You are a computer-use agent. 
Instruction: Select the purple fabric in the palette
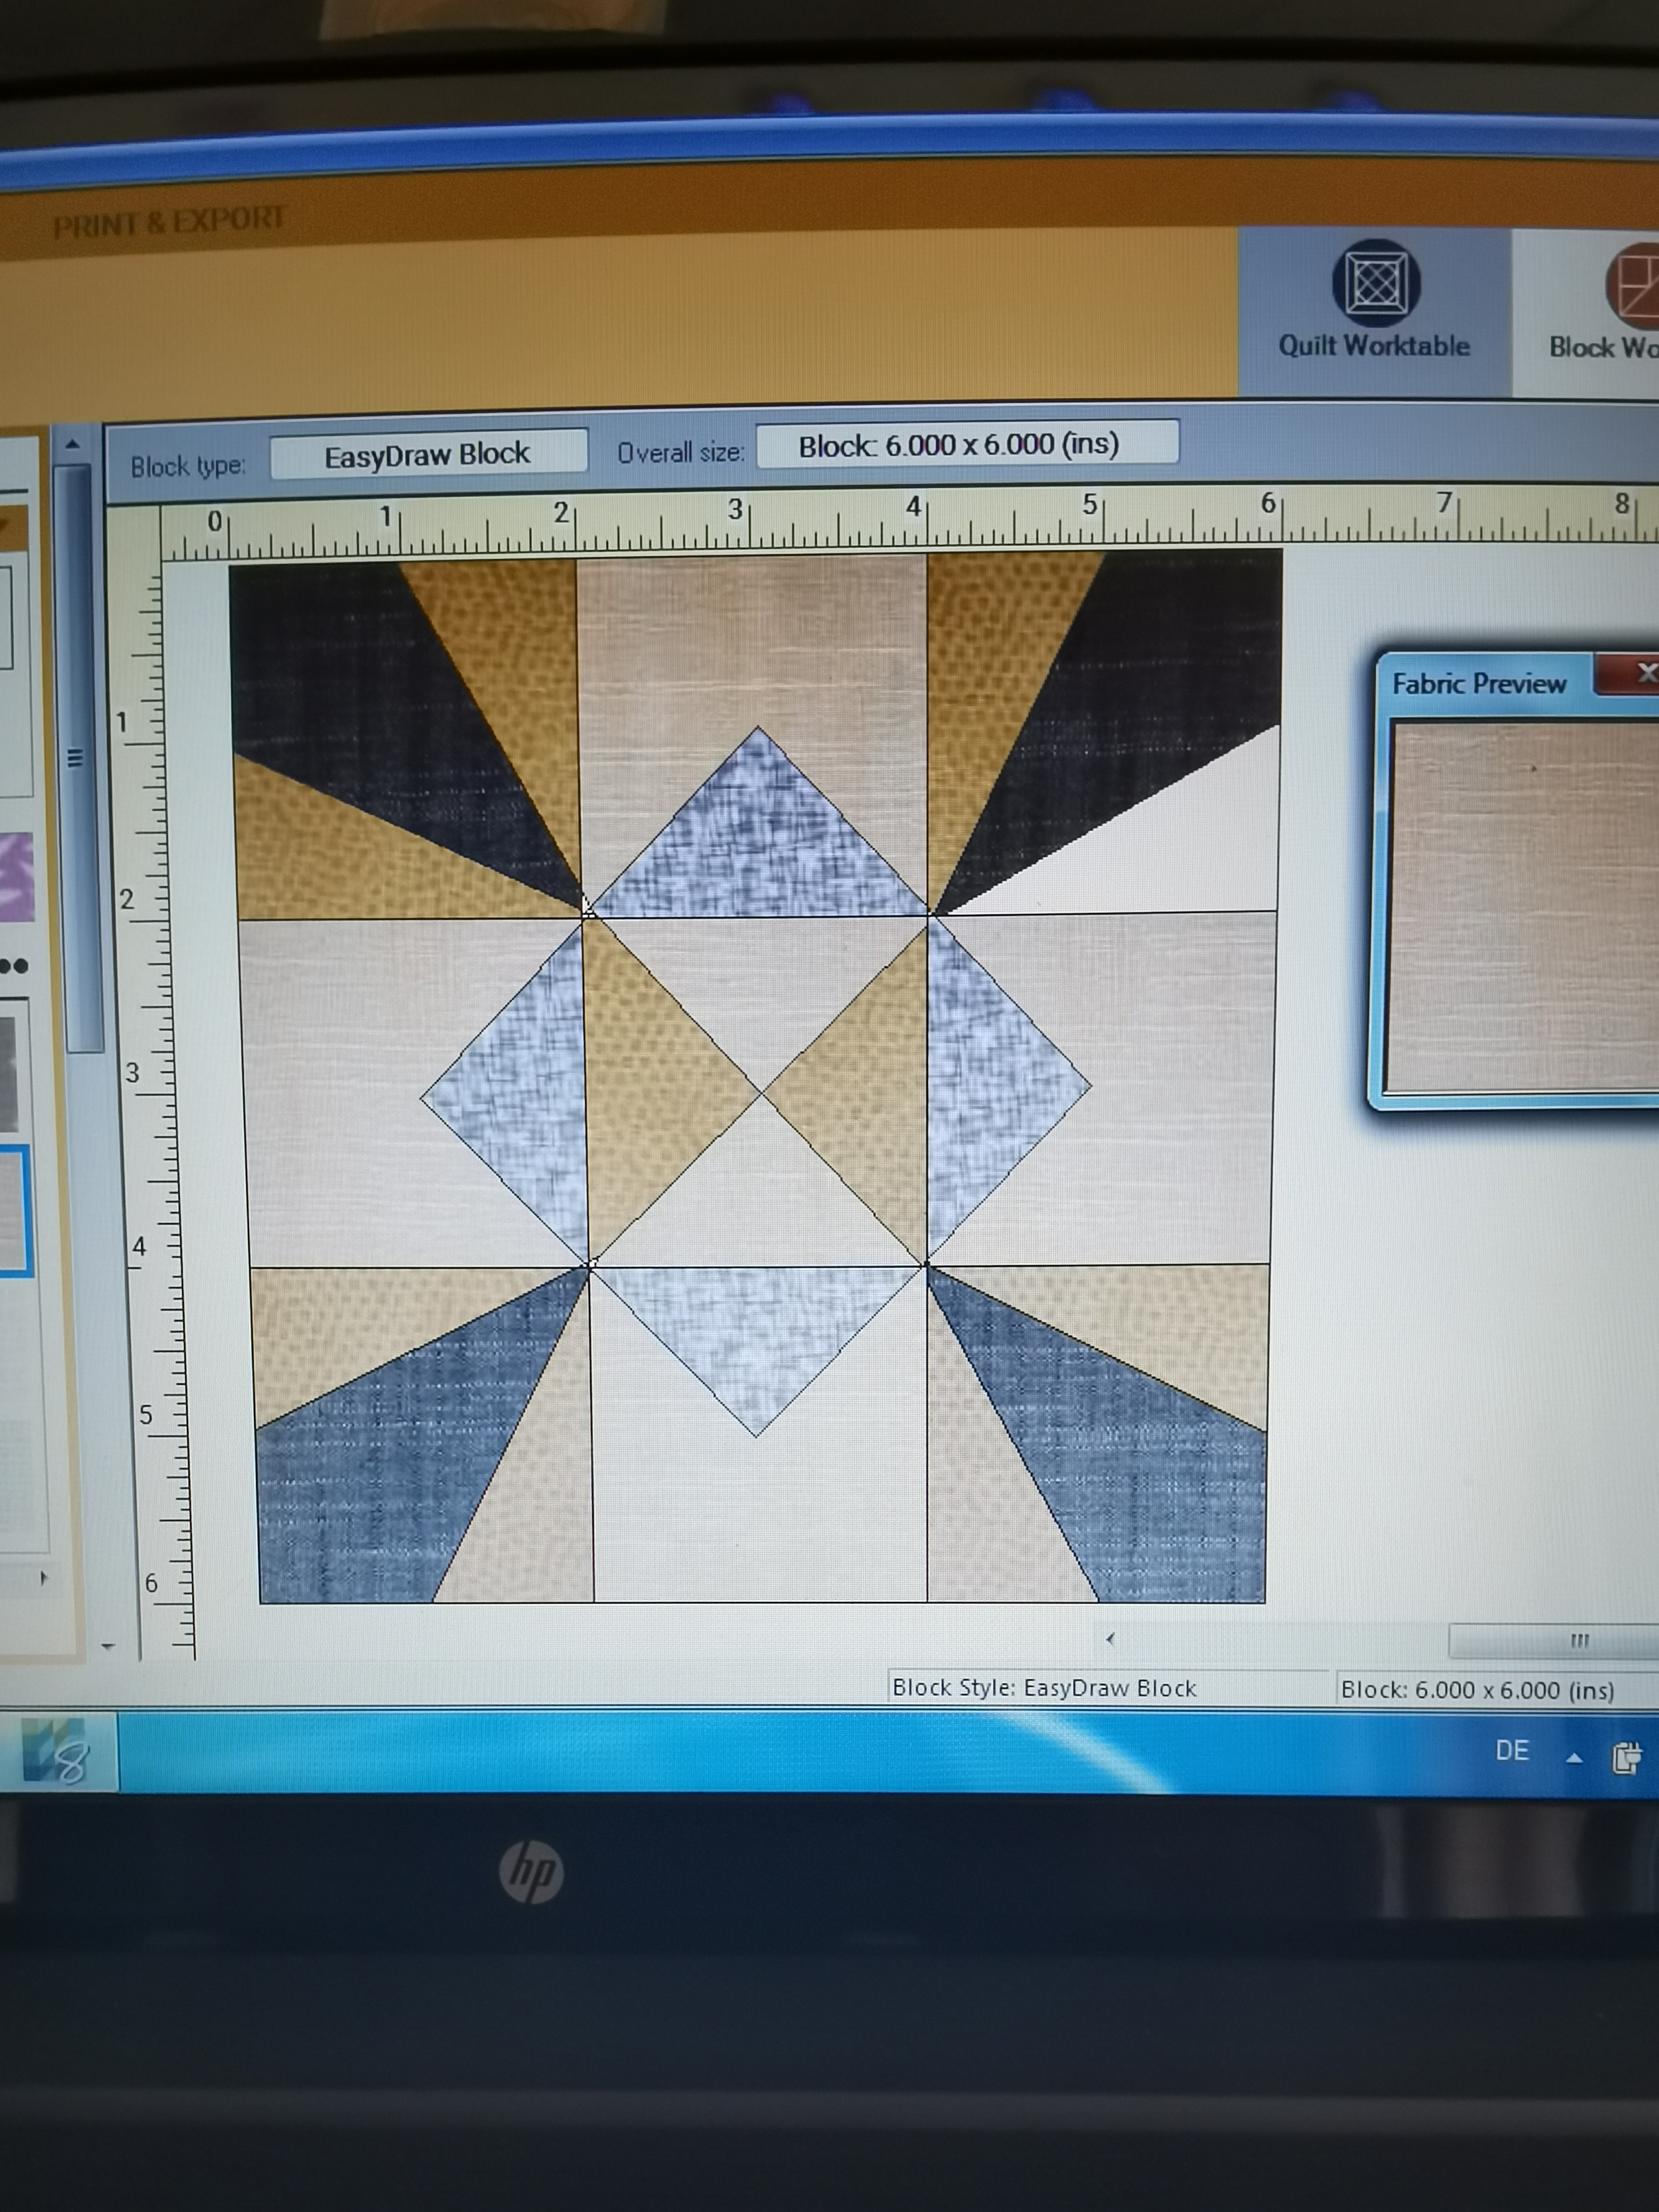tap(16, 877)
